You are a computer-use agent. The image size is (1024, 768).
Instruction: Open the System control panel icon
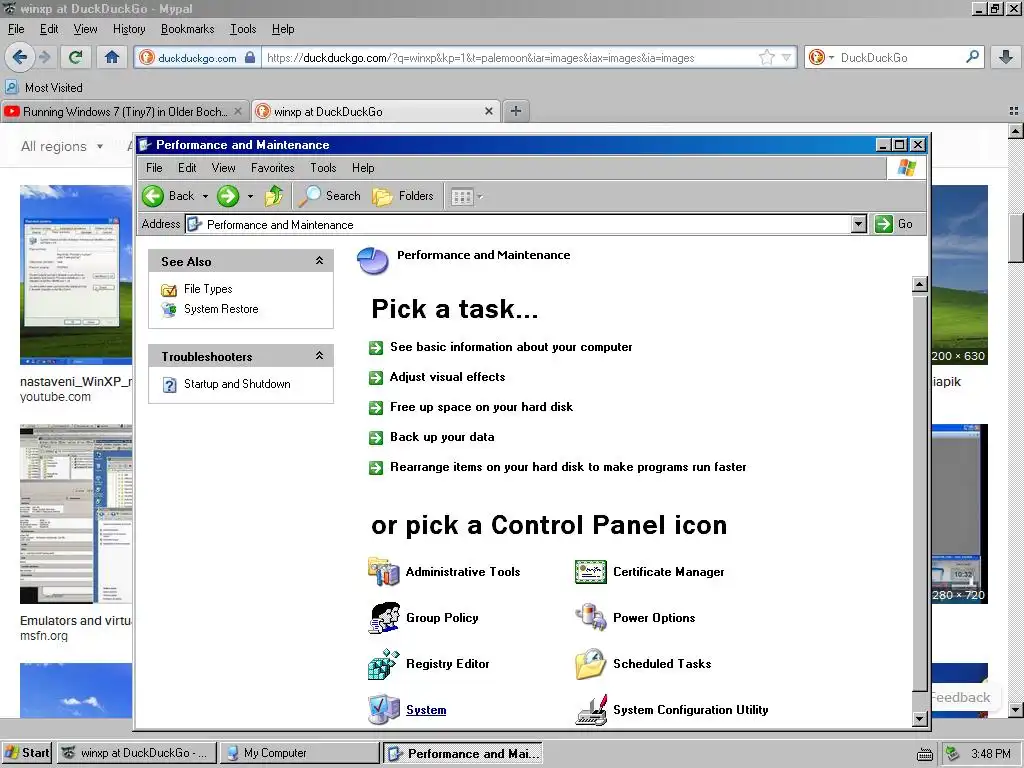click(383, 710)
